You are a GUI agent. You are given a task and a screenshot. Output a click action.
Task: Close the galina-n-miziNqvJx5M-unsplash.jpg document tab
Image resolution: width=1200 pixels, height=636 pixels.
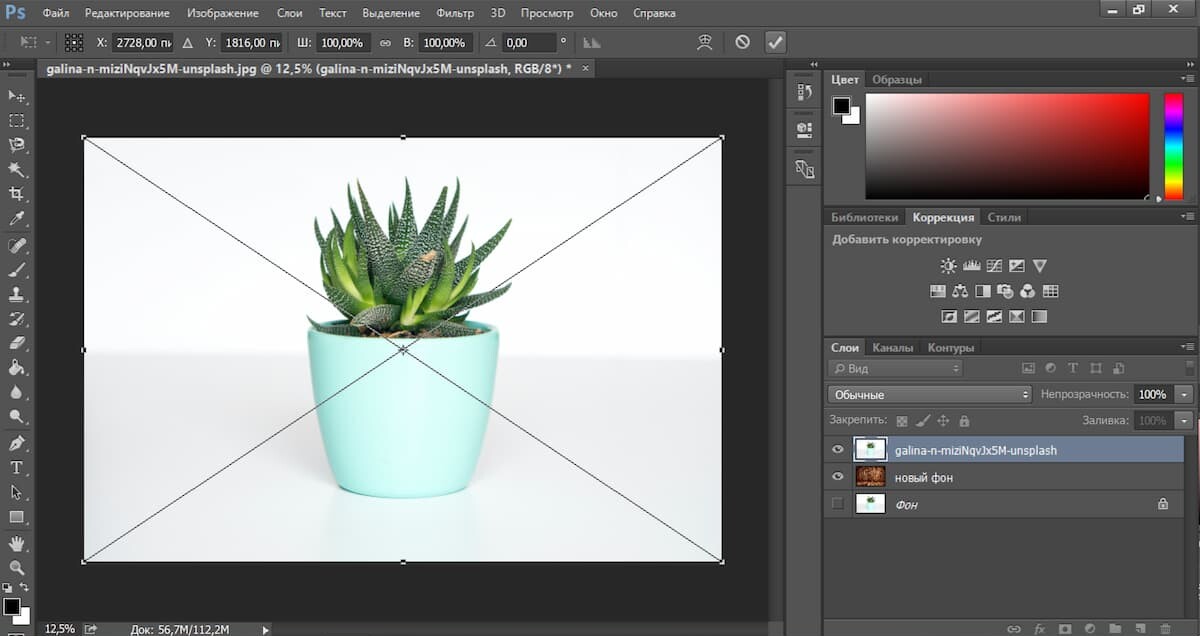point(586,69)
